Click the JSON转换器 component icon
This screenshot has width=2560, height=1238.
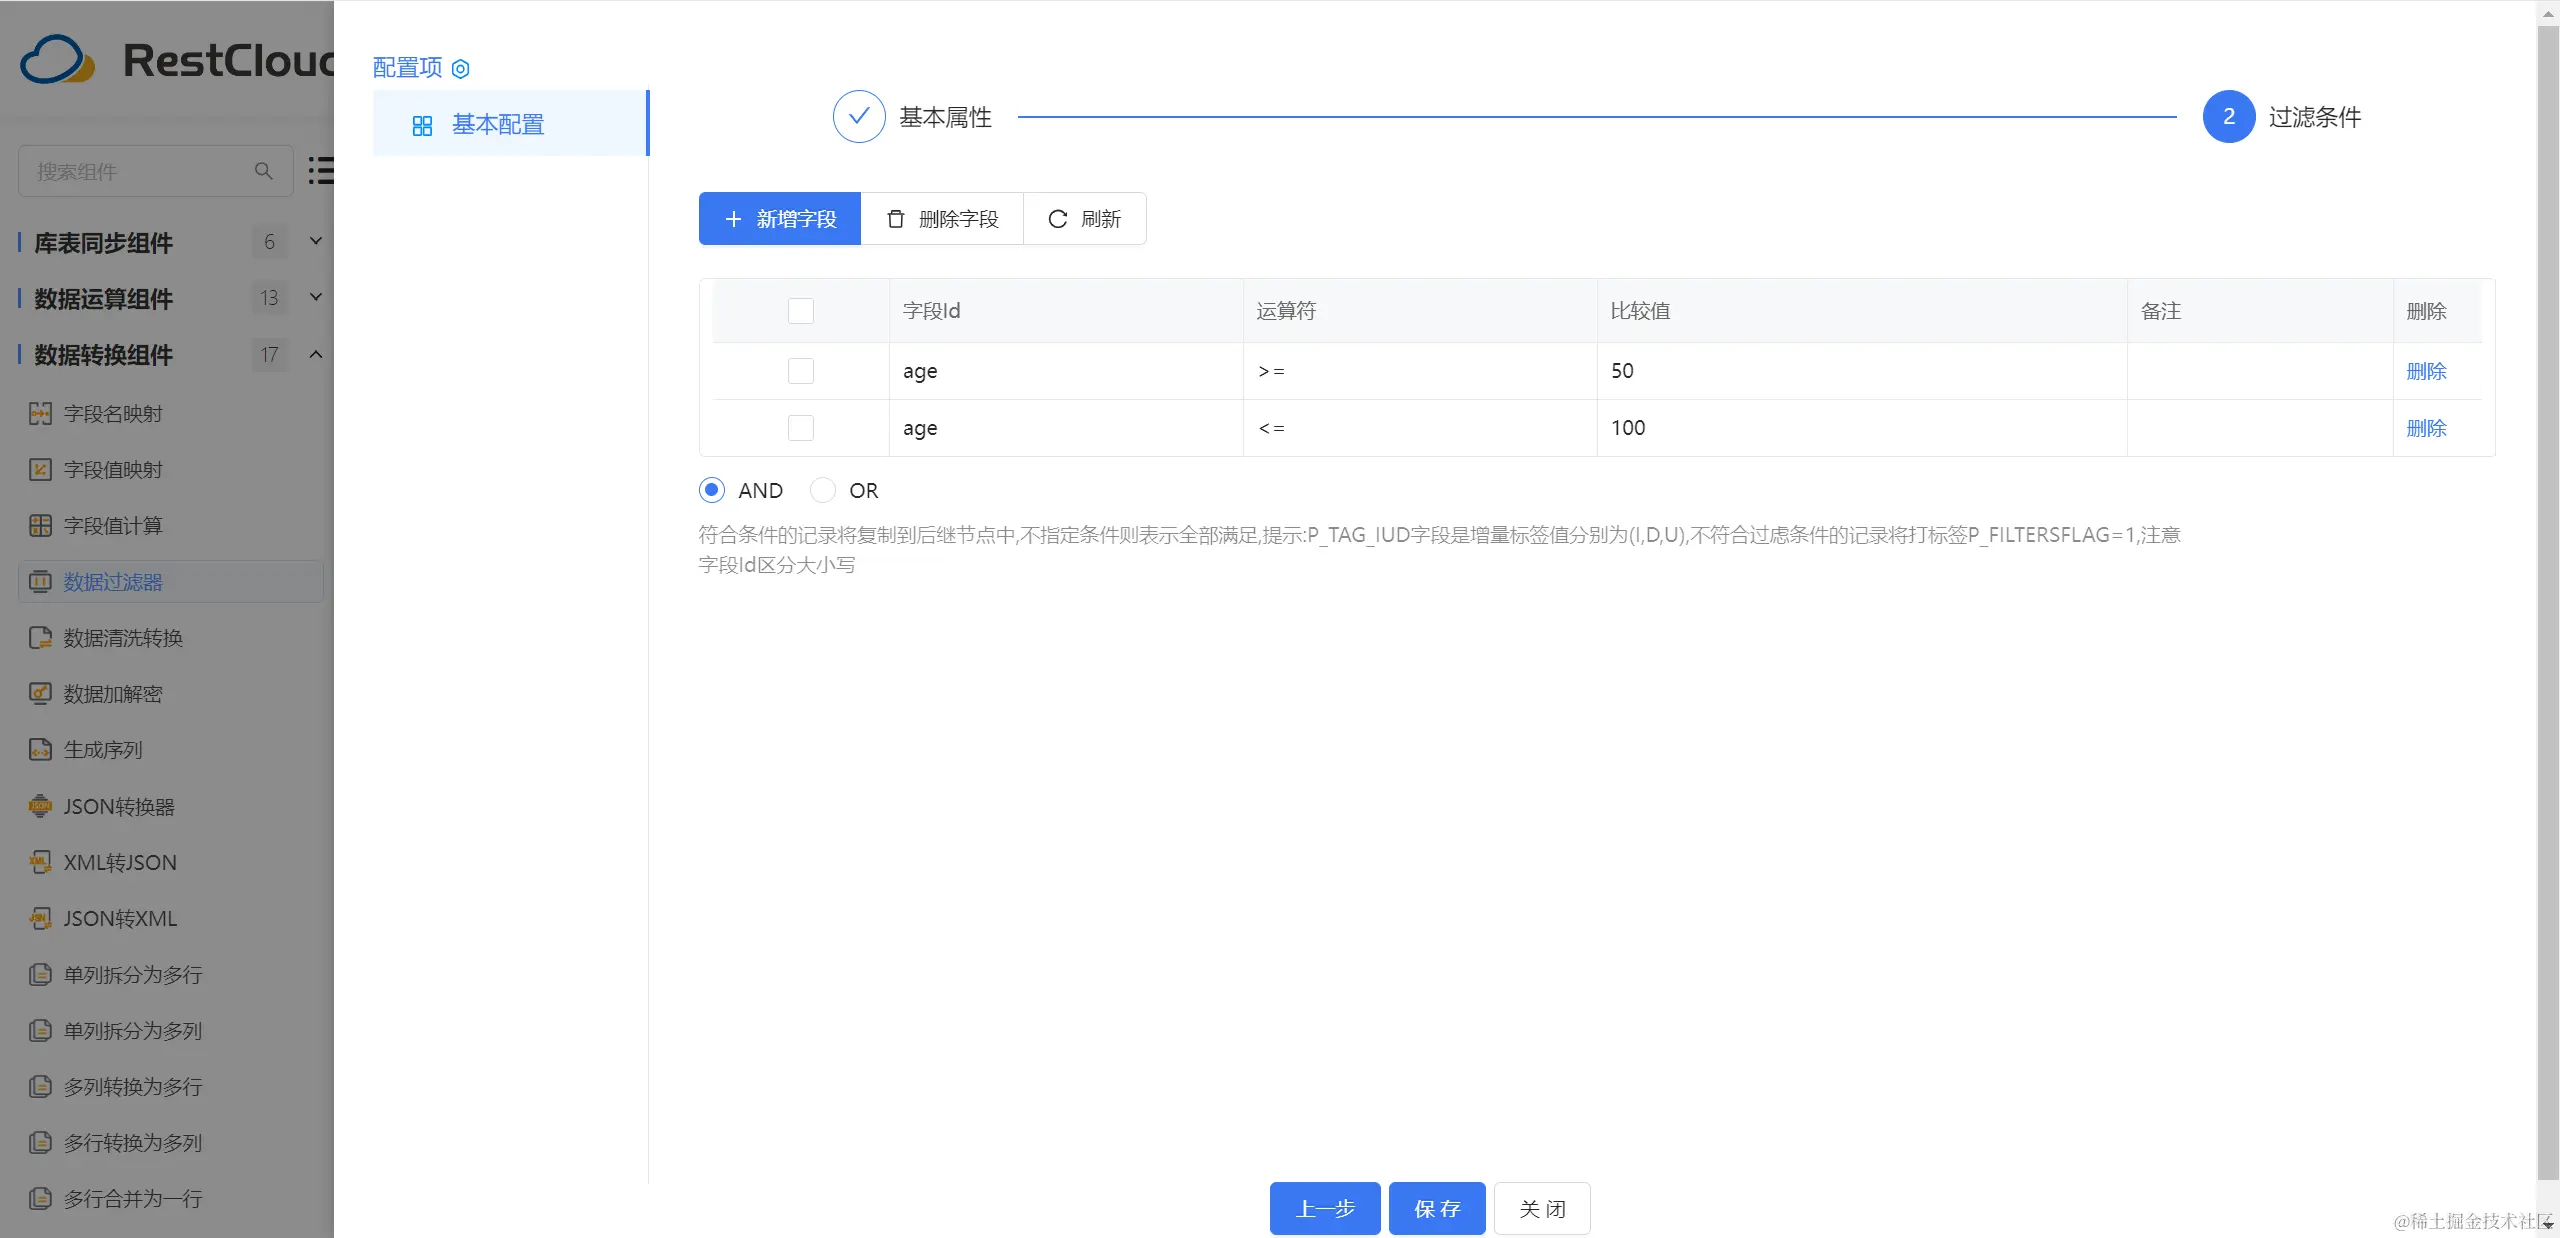click(x=40, y=806)
